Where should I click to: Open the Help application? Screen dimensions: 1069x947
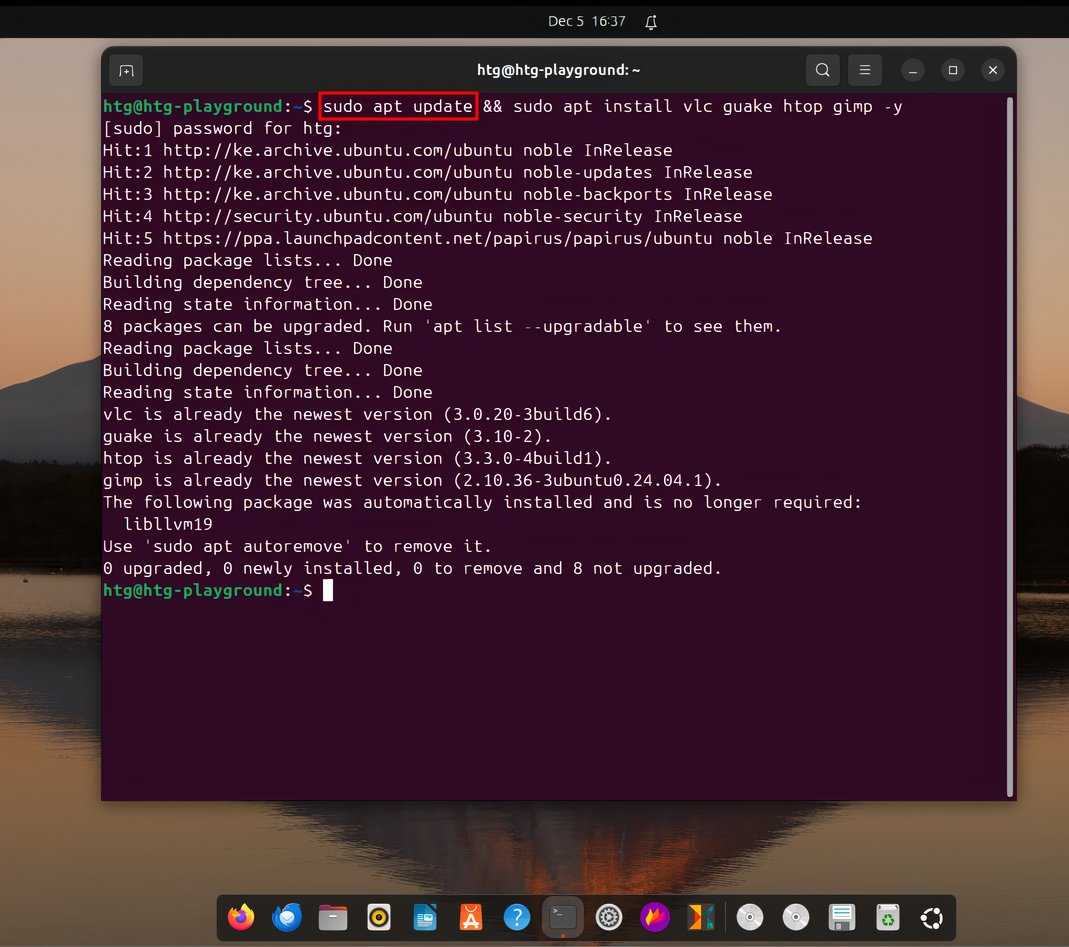click(517, 917)
